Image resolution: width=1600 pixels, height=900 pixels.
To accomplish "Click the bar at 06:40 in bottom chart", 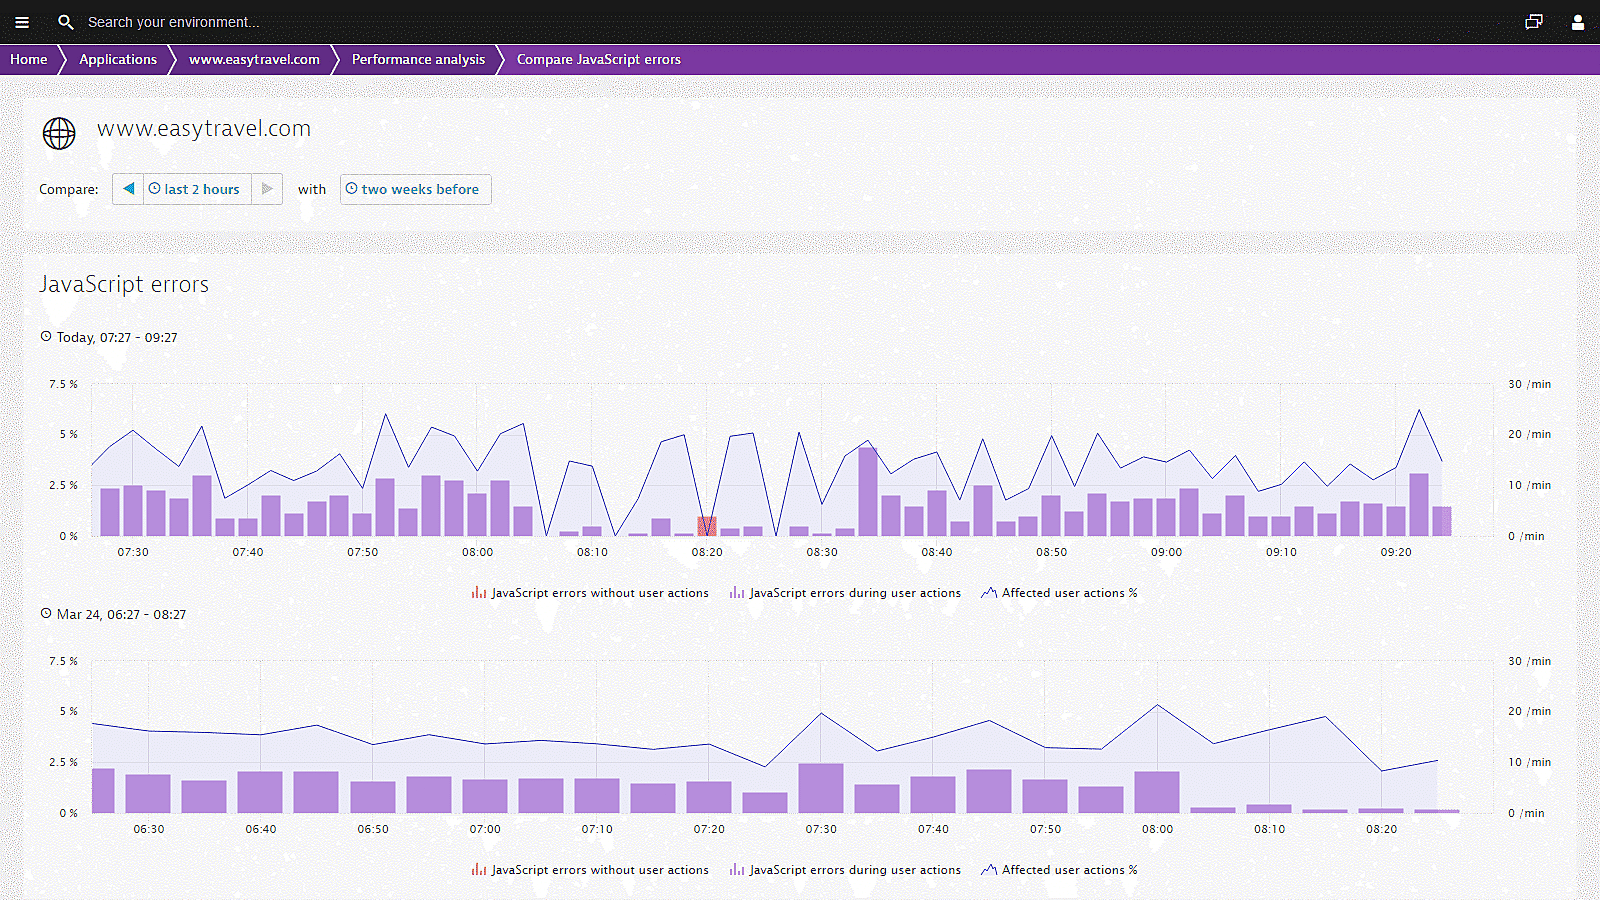I will coord(260,792).
